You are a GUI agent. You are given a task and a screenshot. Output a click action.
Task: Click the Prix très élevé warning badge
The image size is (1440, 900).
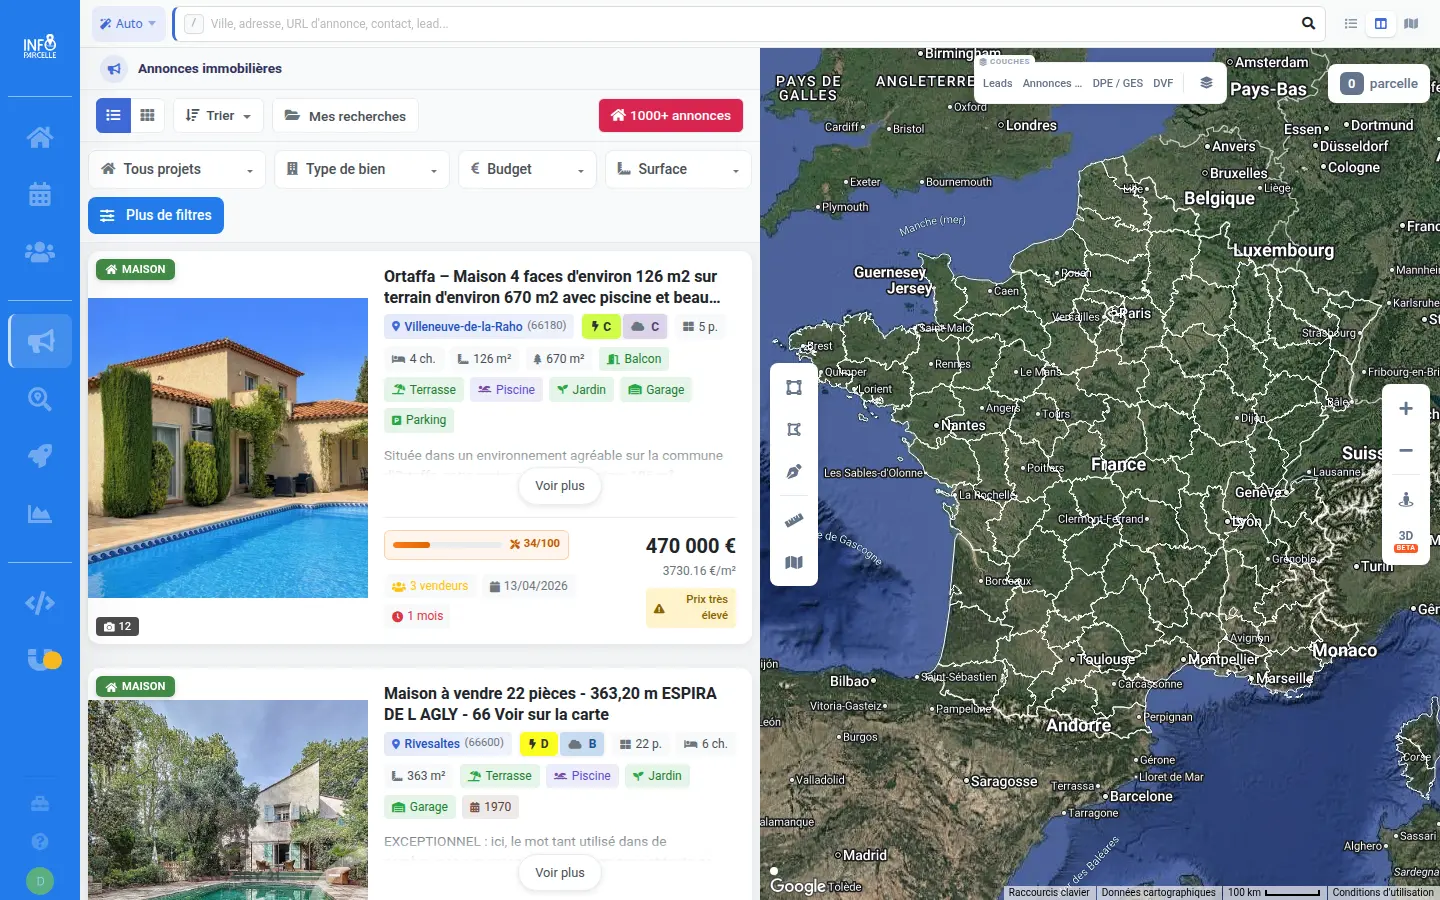[x=691, y=607]
